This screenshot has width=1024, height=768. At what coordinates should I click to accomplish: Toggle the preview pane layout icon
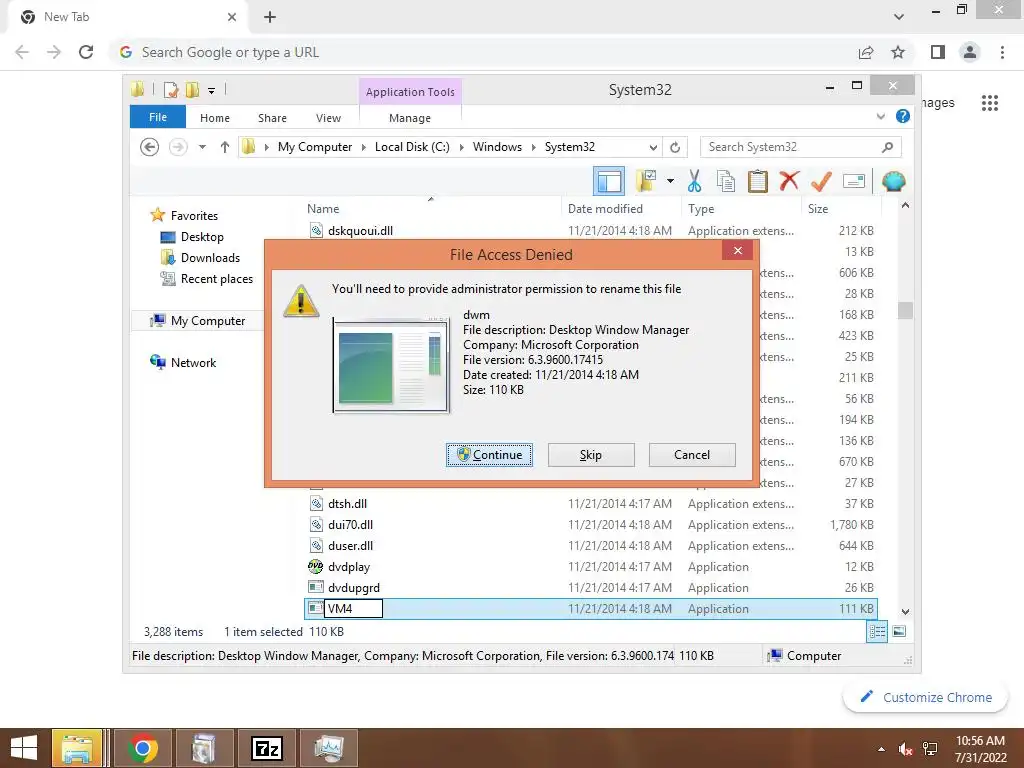tap(609, 181)
